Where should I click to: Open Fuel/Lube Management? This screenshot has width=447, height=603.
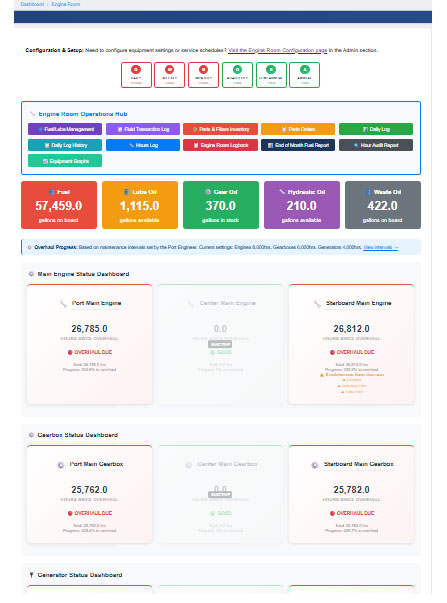[65, 129]
